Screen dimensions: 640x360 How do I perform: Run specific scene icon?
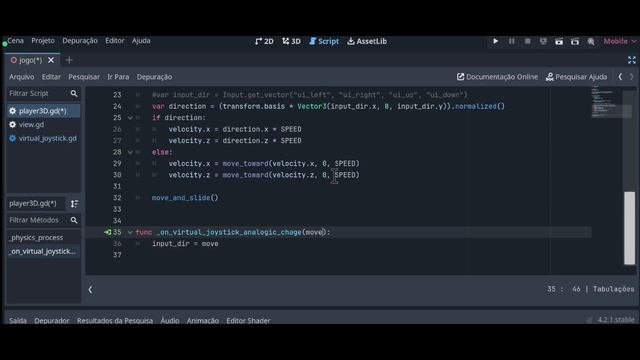(575, 41)
